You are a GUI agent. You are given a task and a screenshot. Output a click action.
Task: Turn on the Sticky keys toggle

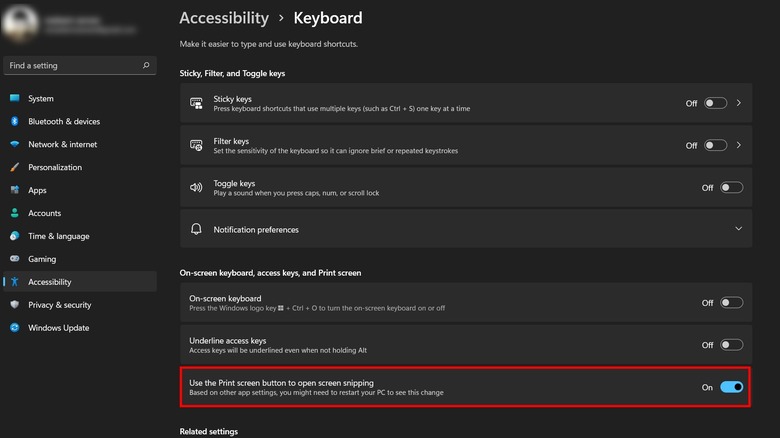[x=715, y=103]
